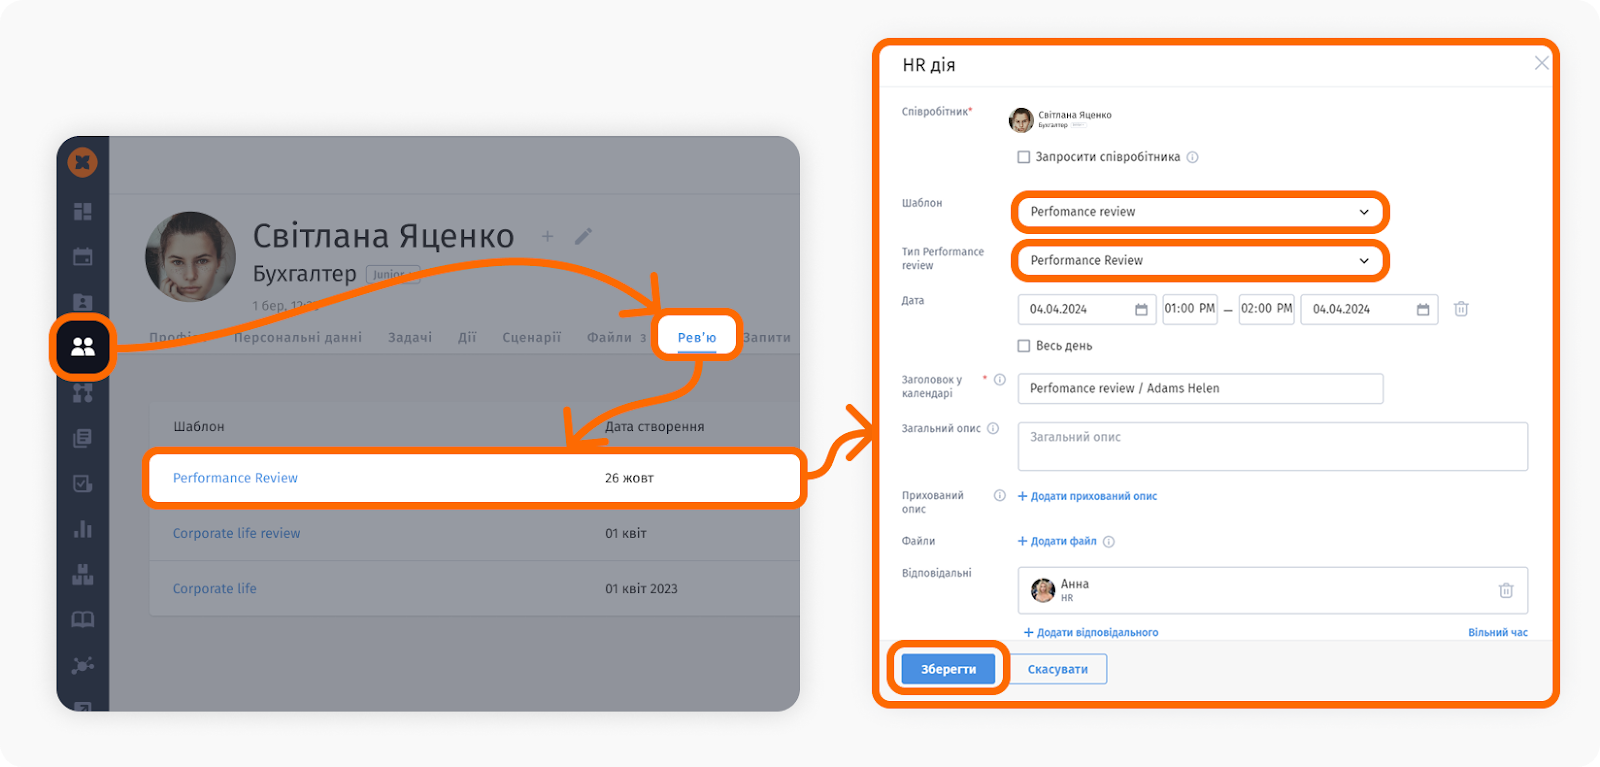Click the analytics bar chart sidebar icon

[83, 529]
